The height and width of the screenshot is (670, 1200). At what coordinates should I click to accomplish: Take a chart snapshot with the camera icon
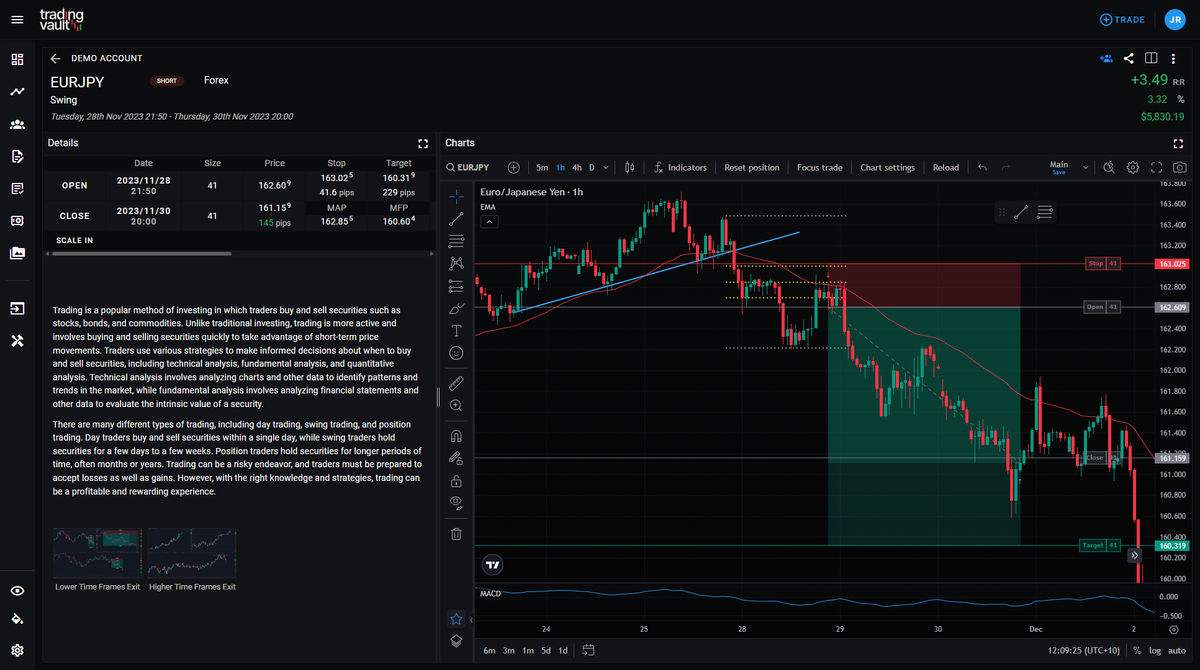pyautogui.click(x=1180, y=167)
